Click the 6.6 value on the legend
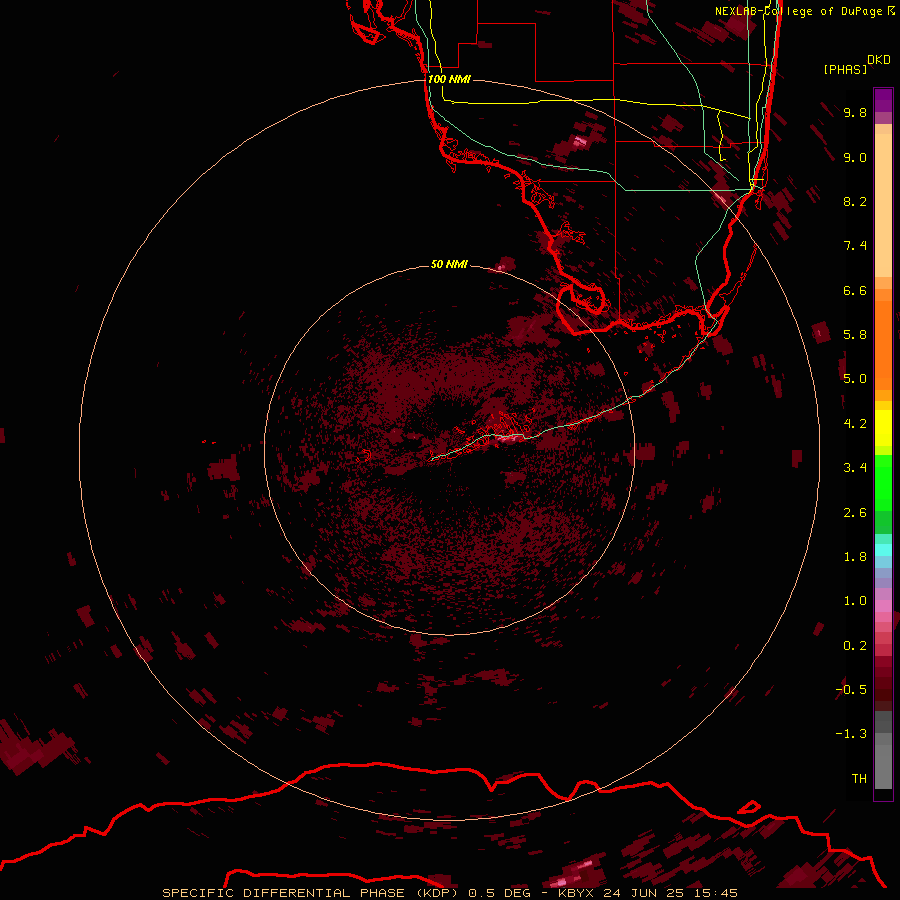This screenshot has height=900, width=900. click(855, 290)
